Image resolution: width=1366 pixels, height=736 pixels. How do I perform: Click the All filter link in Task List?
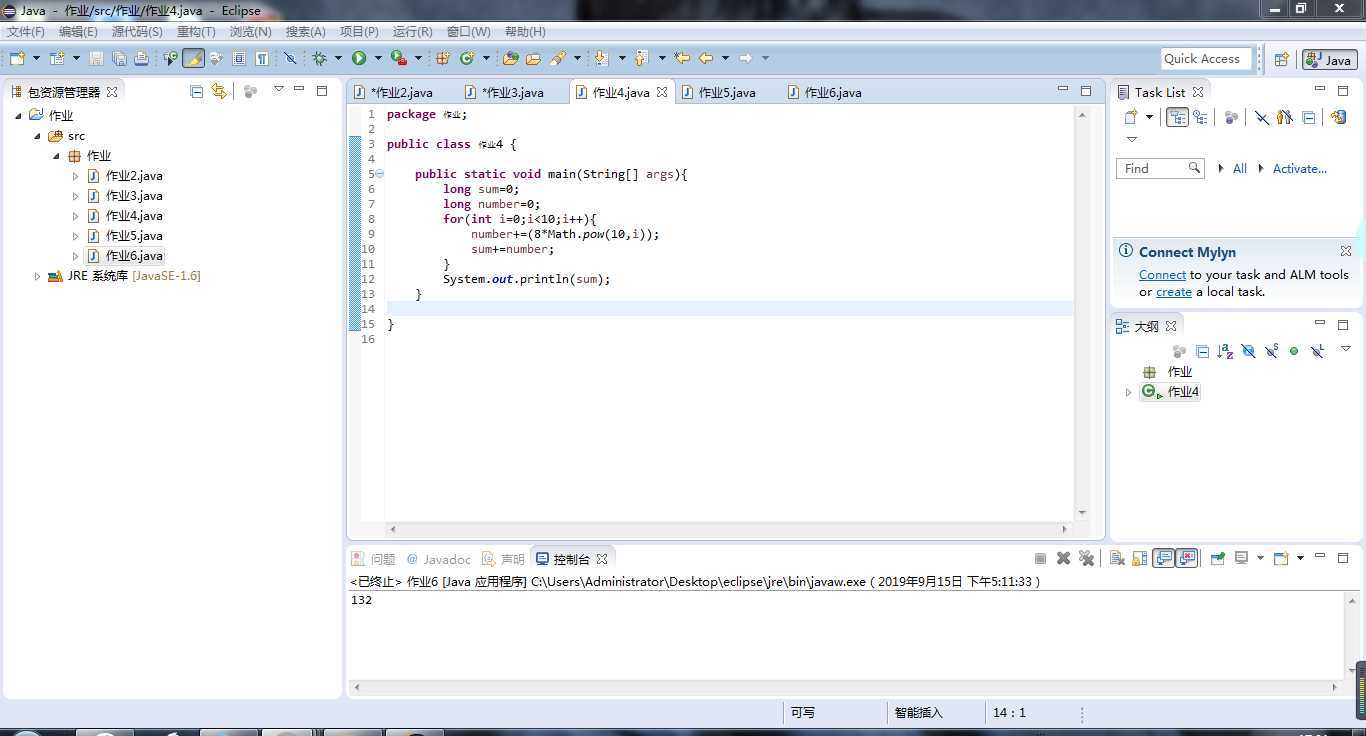coord(1239,169)
